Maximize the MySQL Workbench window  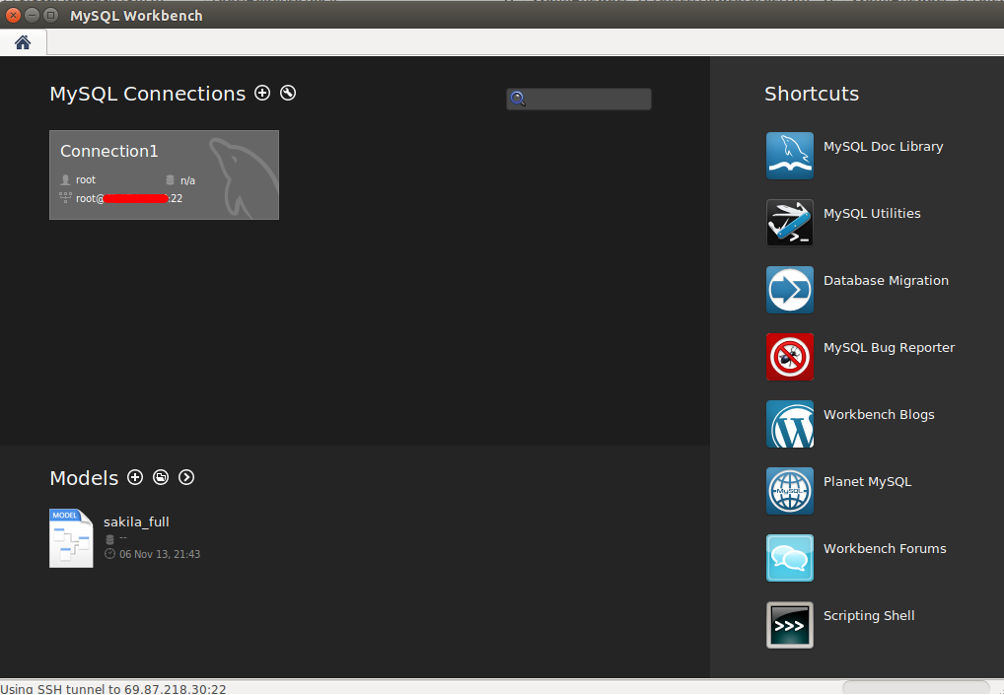51,15
